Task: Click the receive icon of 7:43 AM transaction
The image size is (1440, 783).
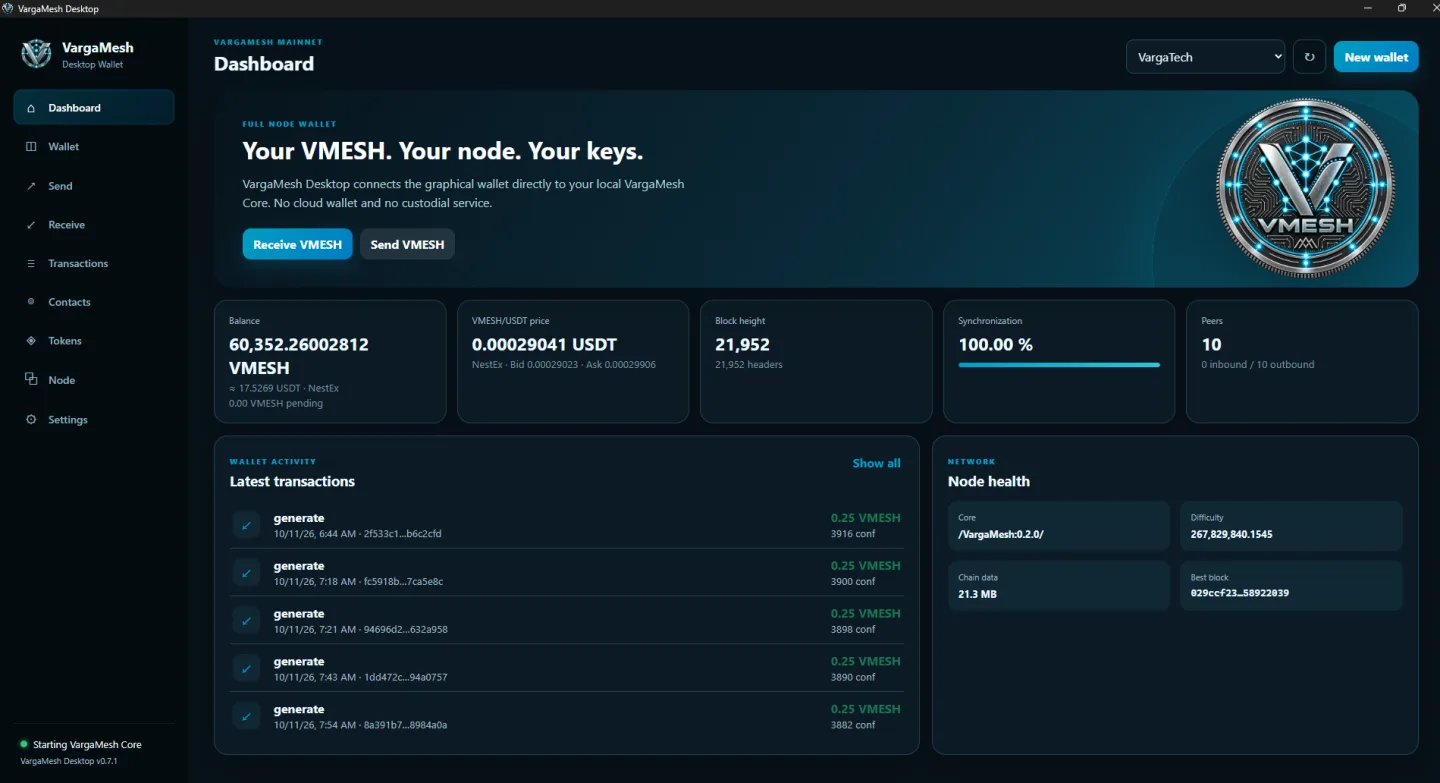Action: coord(246,669)
